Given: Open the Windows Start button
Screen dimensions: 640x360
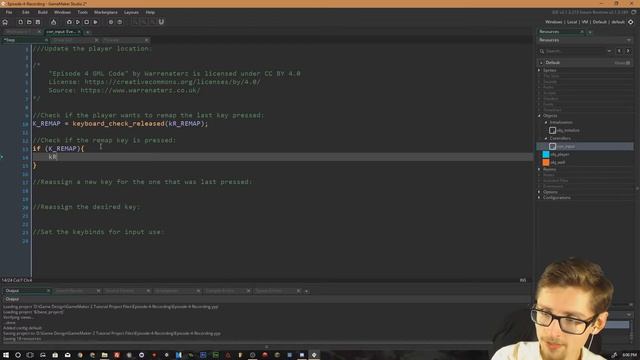Looking at the screenshot, I should [x=6, y=355].
